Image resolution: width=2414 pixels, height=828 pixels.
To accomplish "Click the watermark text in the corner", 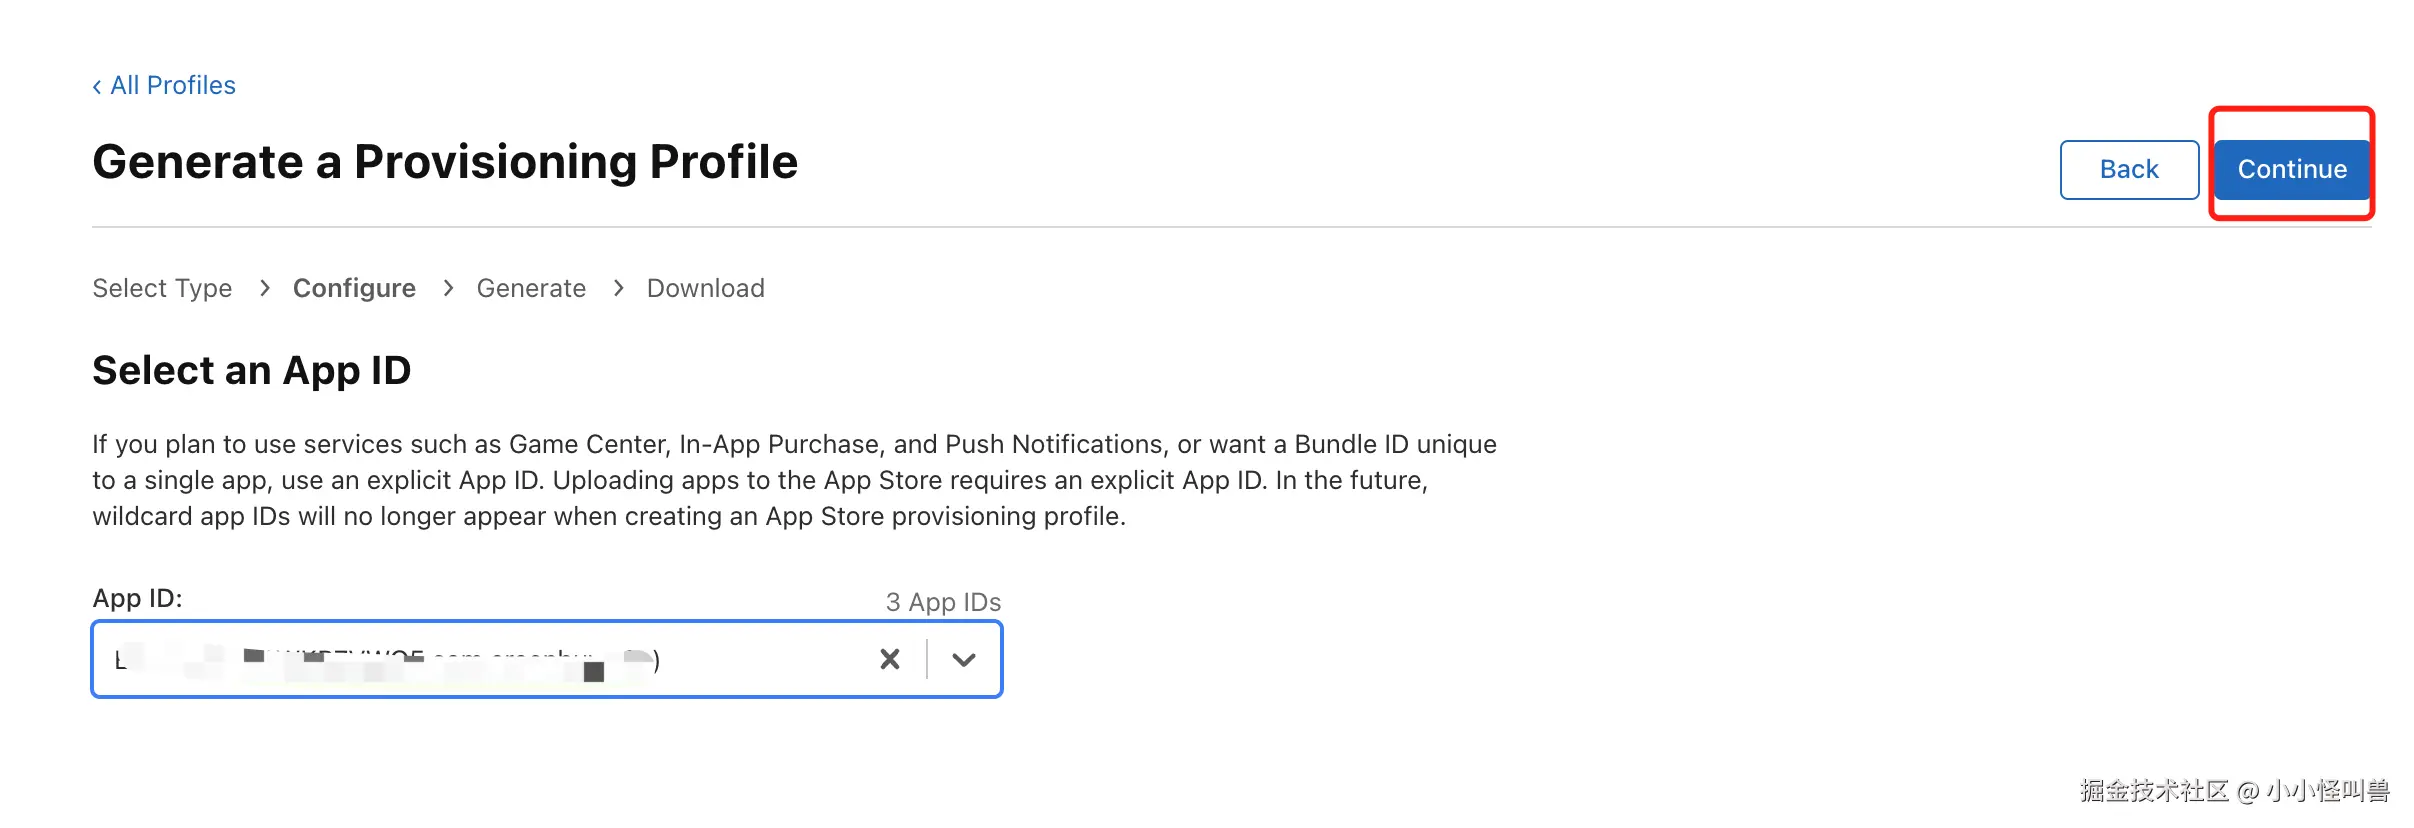I will (x=2234, y=792).
